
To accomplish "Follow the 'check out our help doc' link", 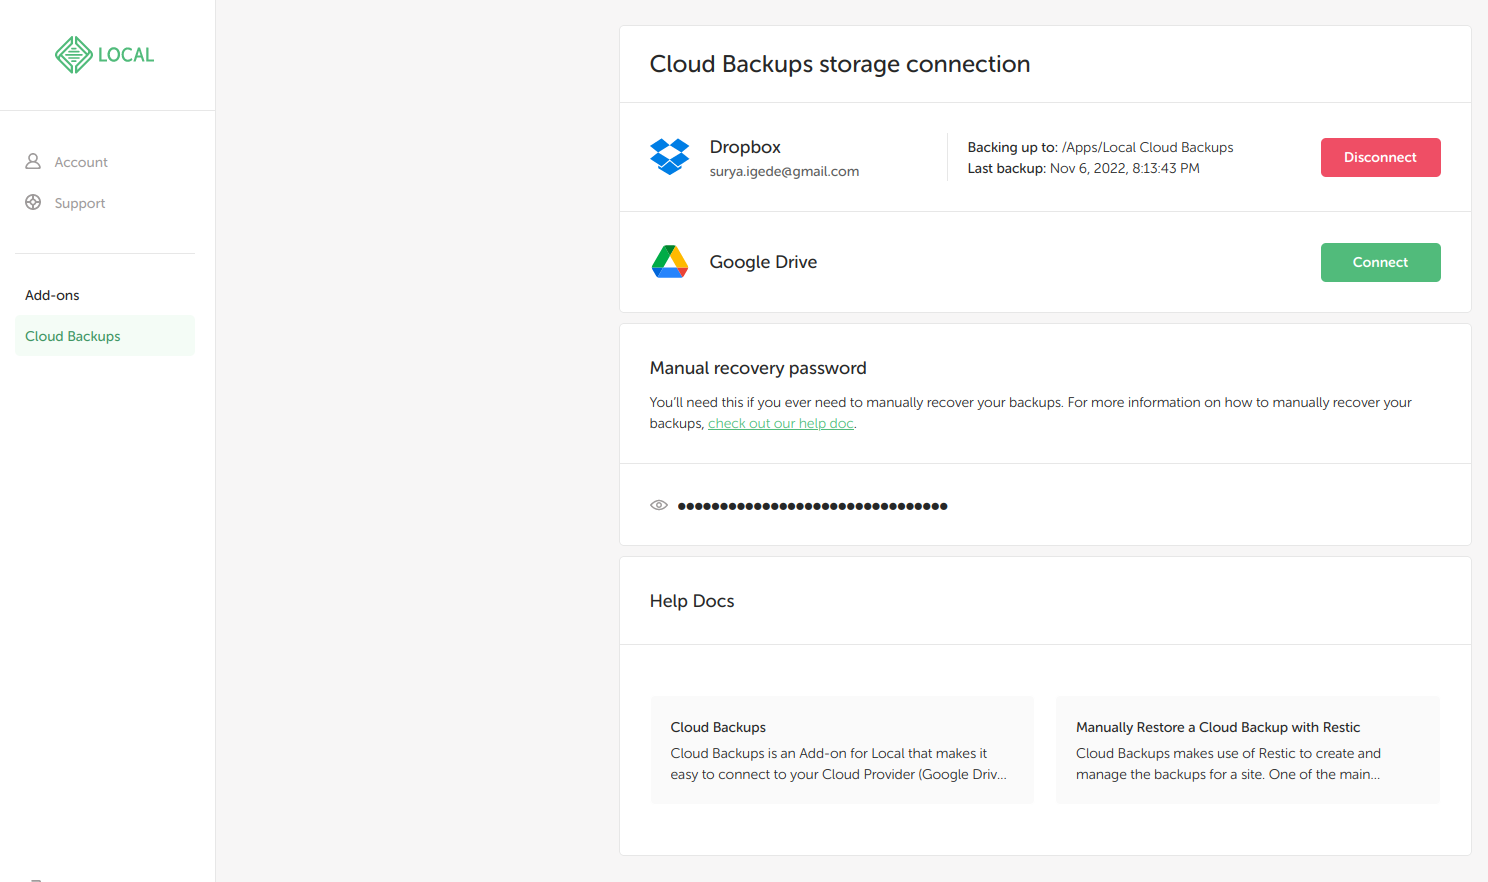I will [781, 423].
